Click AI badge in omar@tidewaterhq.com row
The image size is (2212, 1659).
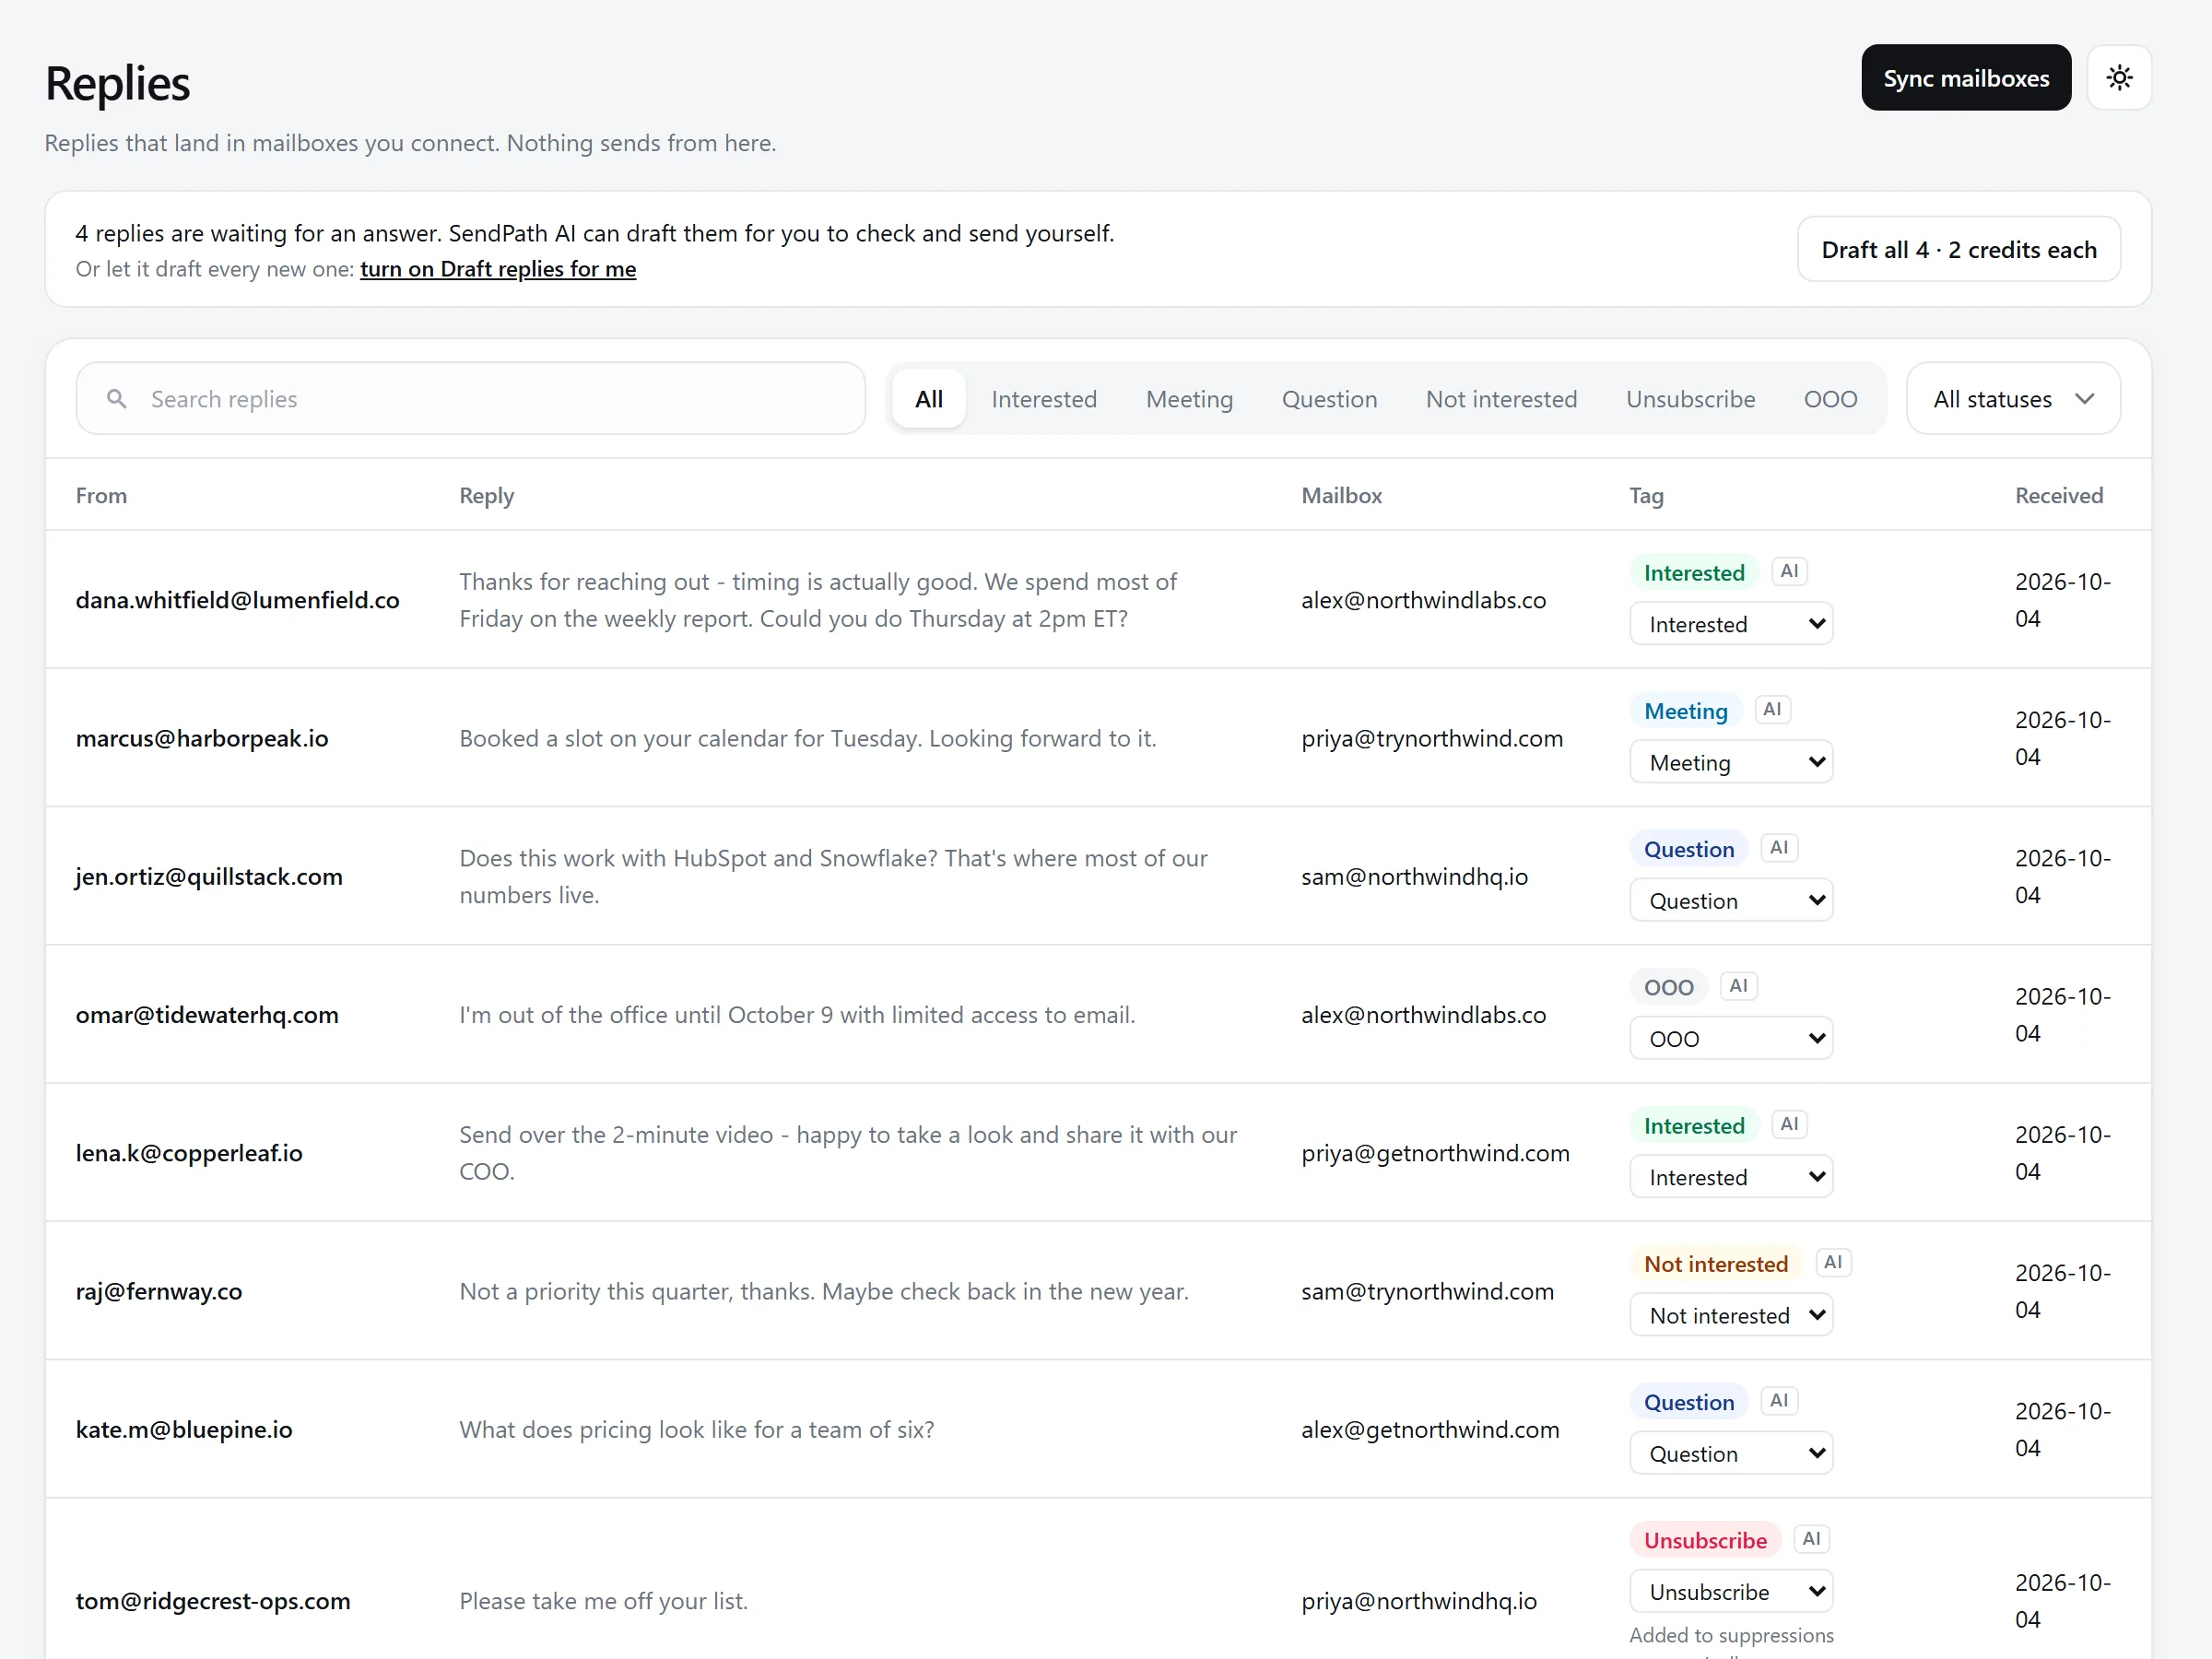(1738, 986)
